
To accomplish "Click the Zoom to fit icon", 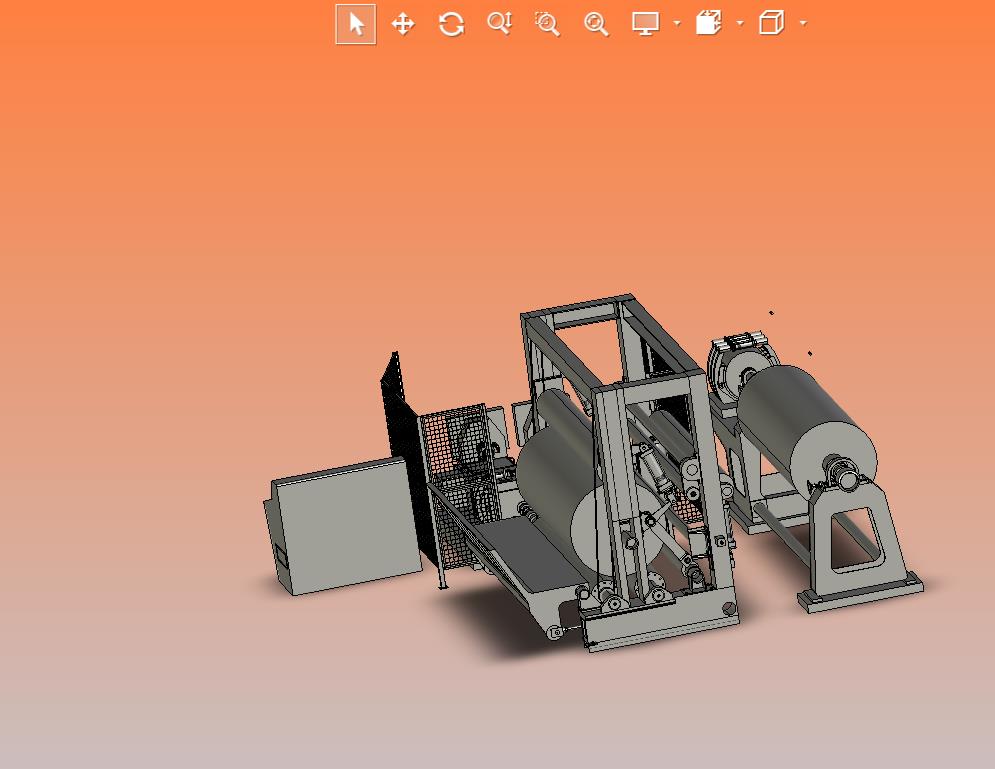I will (x=596, y=24).
